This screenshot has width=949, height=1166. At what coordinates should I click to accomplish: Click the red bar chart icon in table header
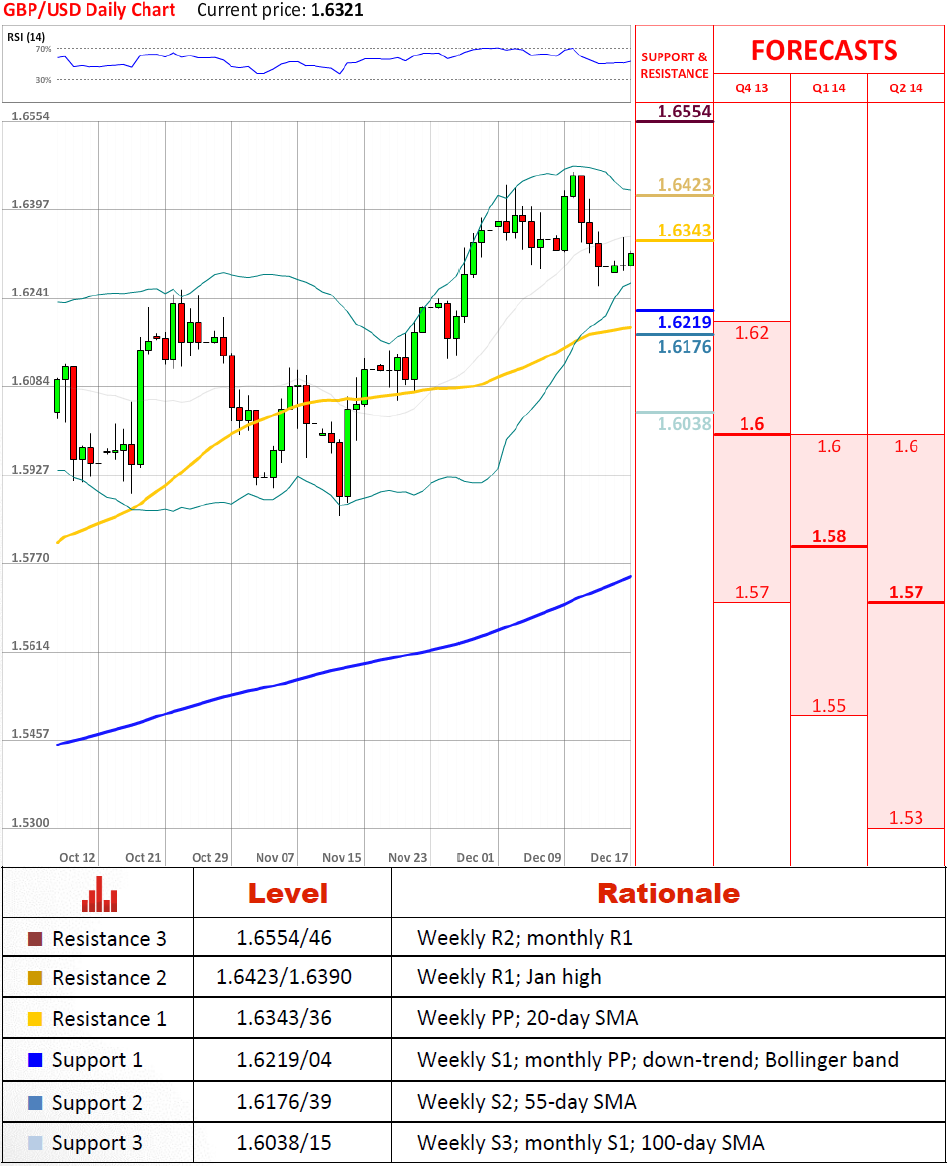(99, 893)
